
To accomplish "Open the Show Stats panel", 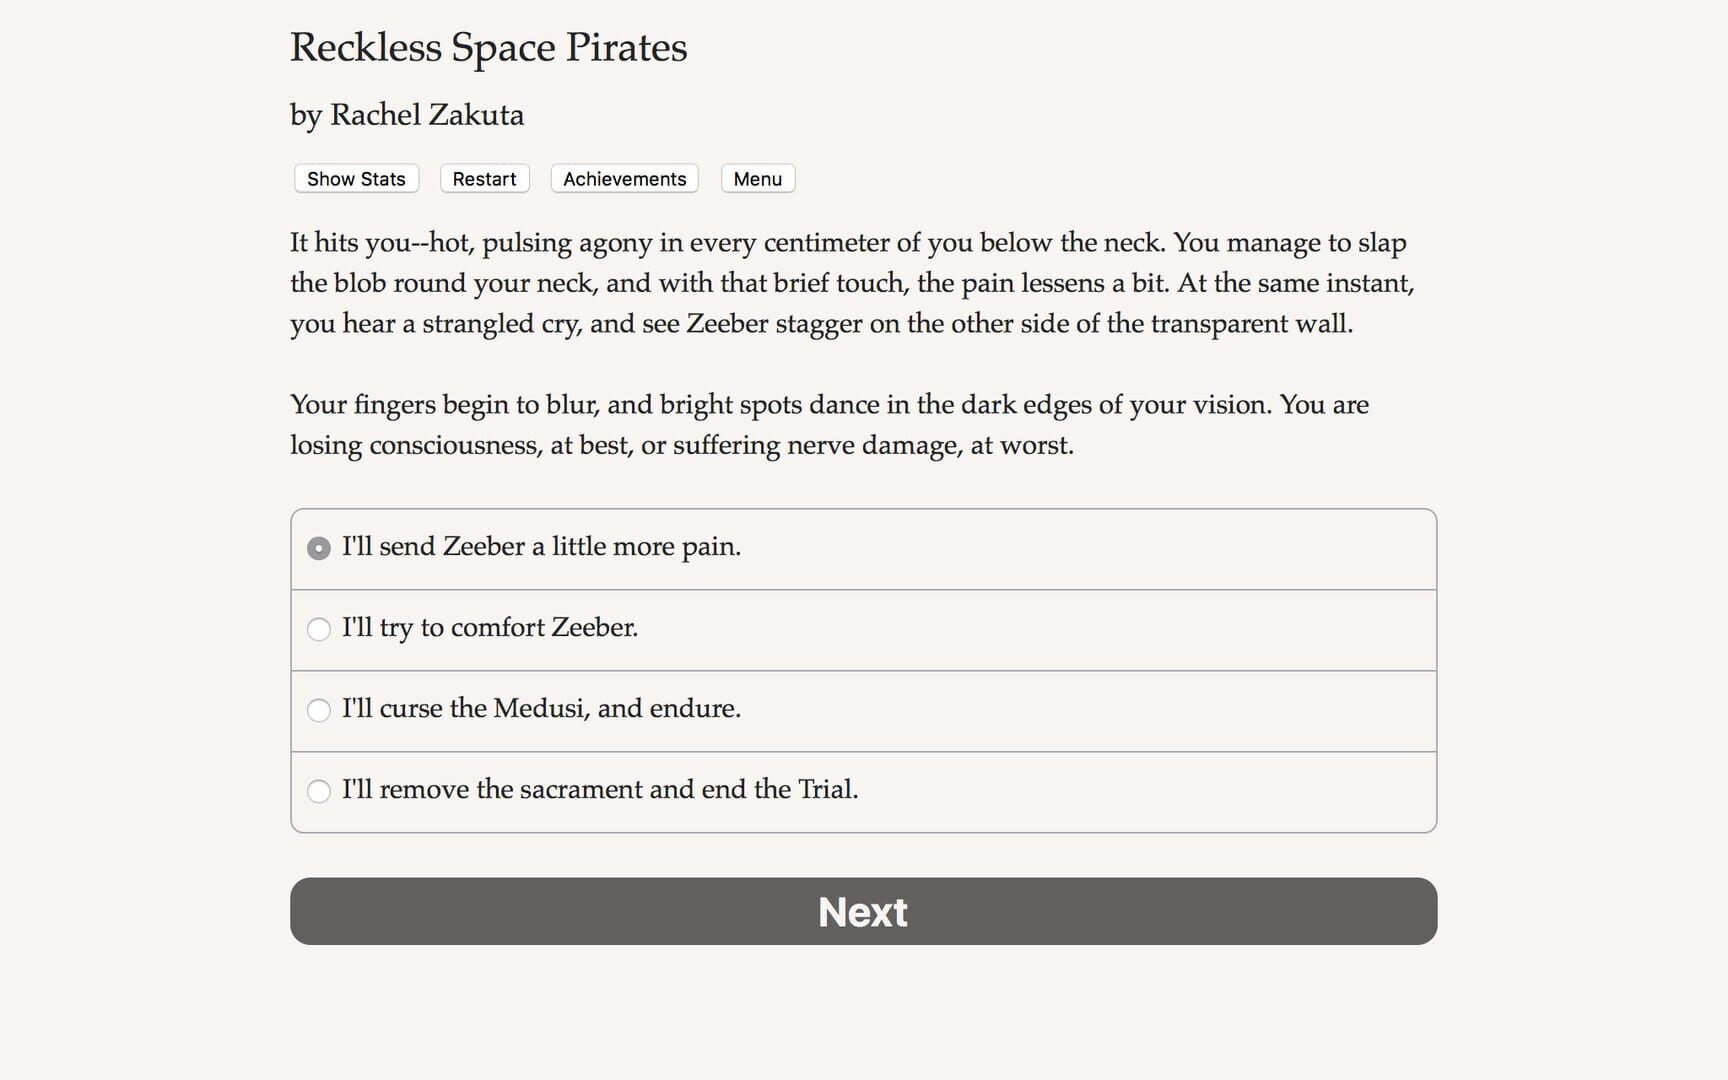I will (x=355, y=178).
